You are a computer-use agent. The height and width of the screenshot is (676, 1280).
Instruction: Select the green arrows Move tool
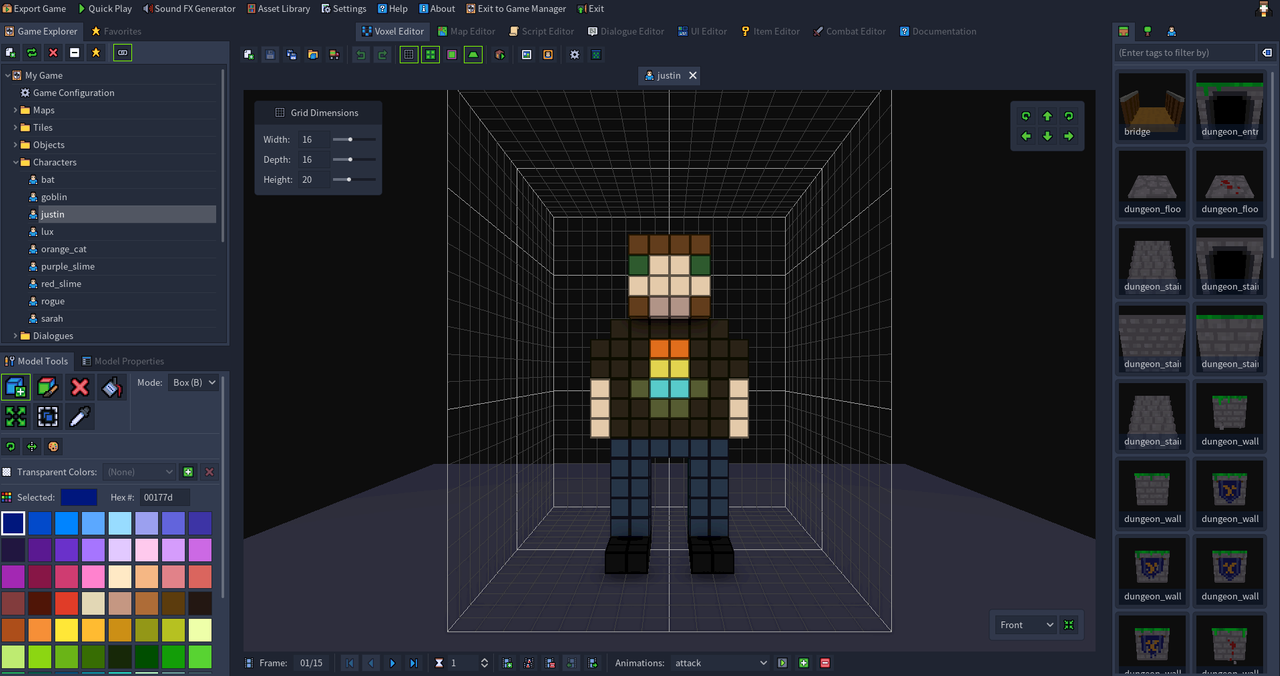pos(16,416)
